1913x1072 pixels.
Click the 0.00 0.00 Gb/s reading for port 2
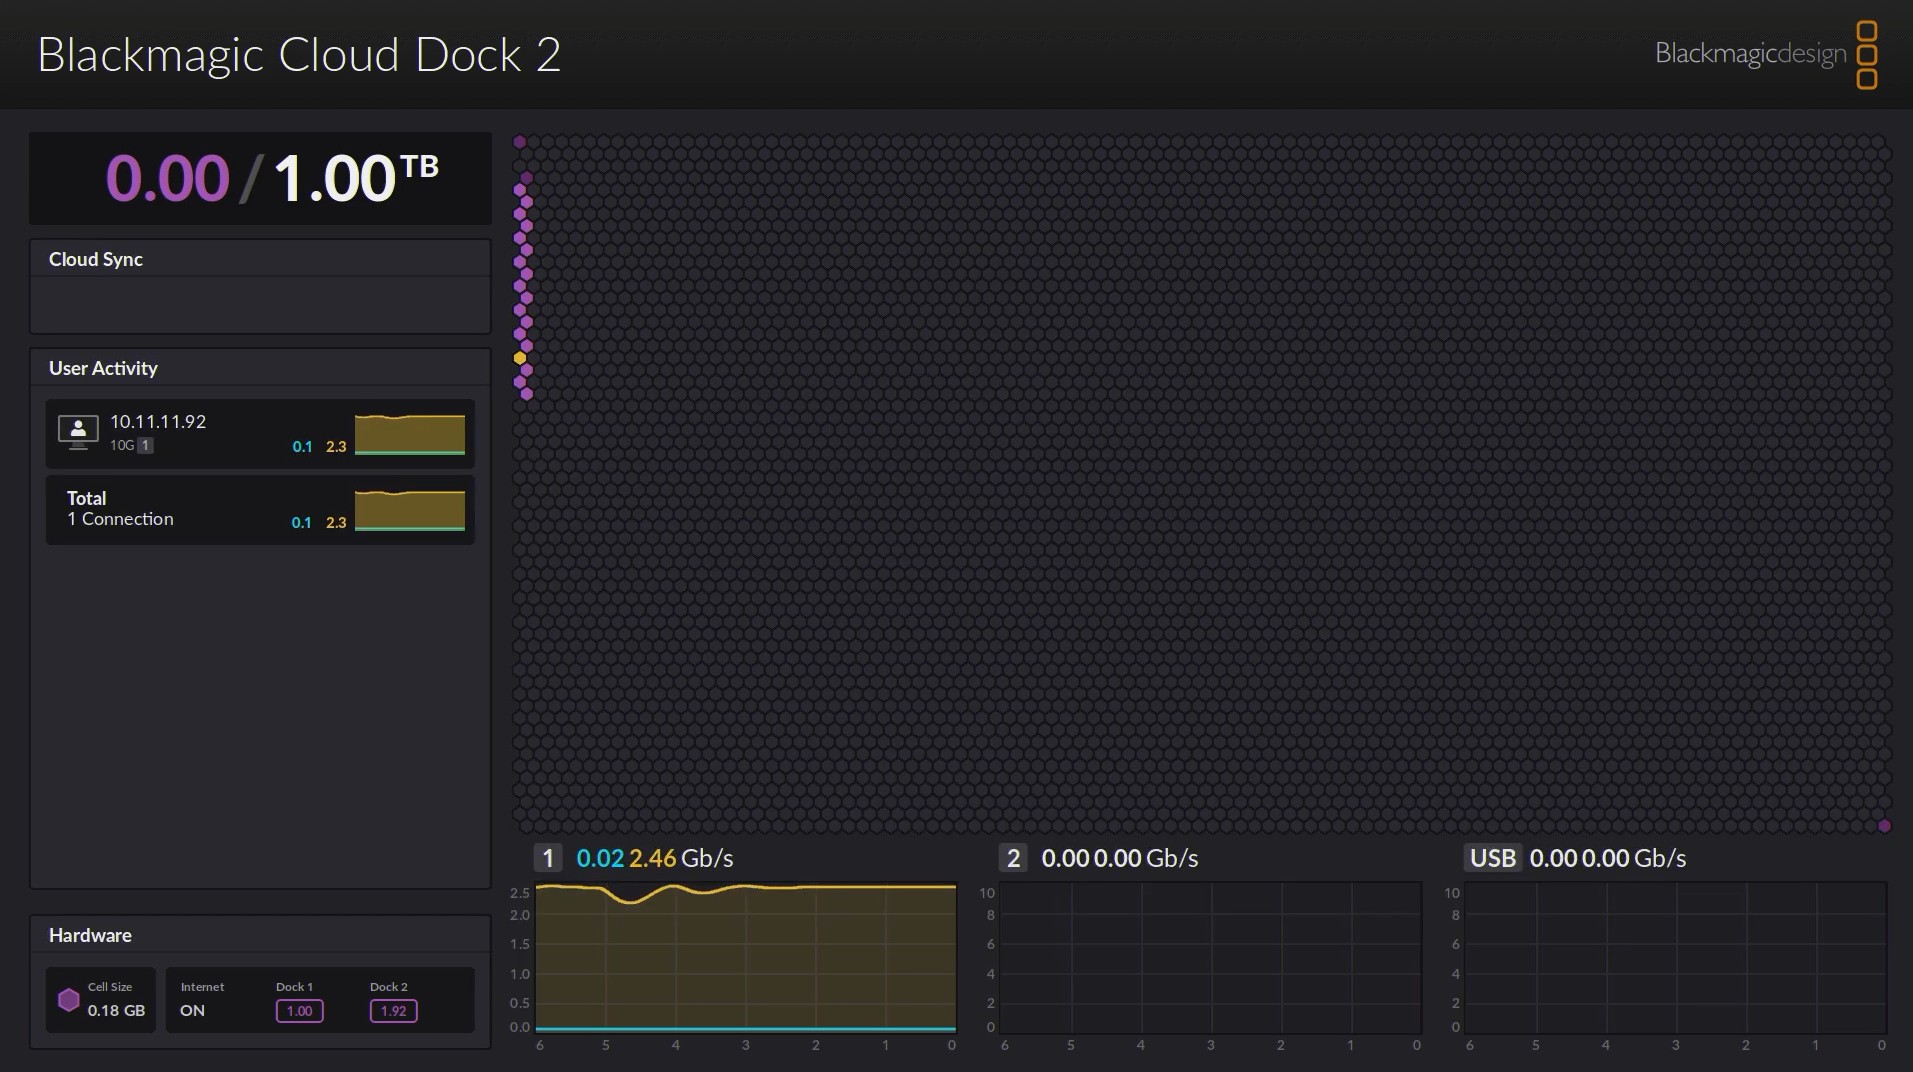point(1120,858)
